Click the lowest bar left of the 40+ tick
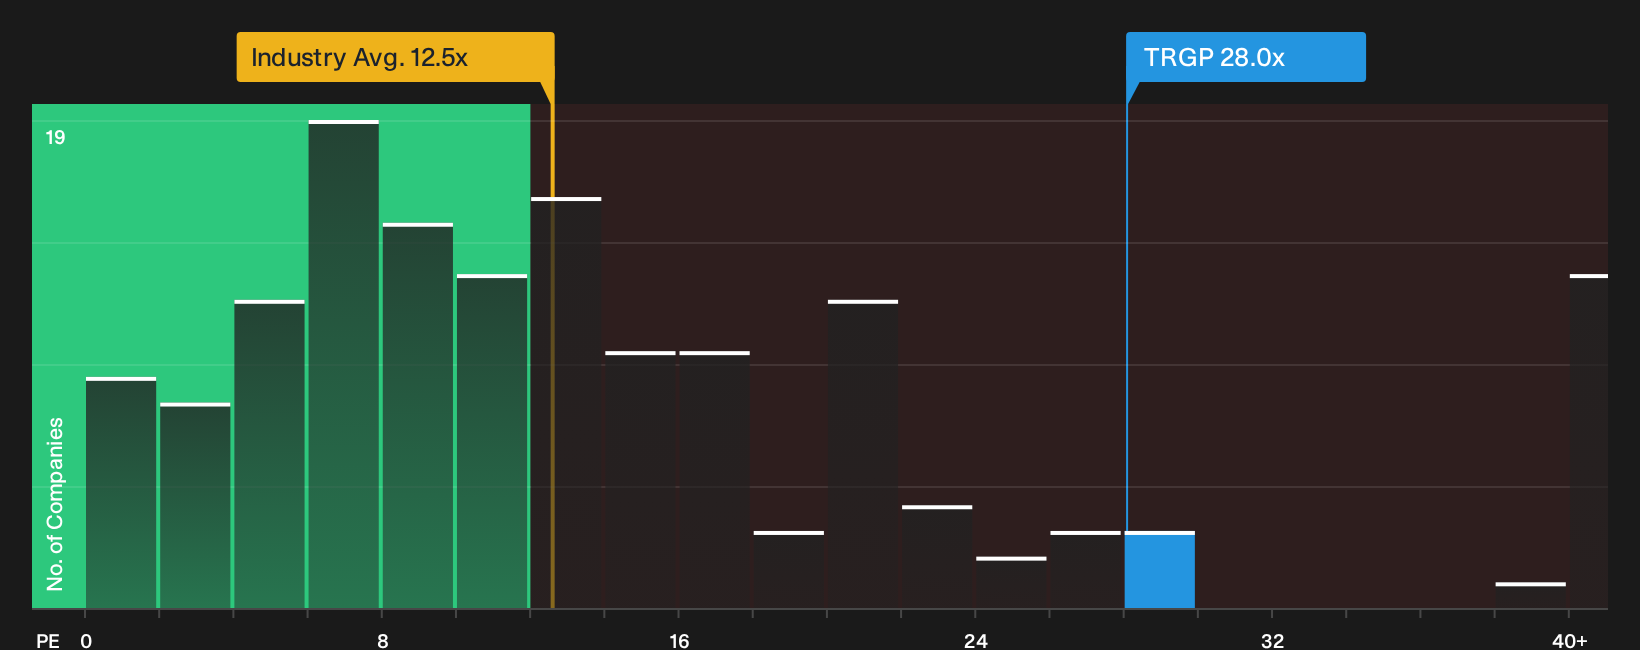The height and width of the screenshot is (650, 1640). pos(1531,595)
